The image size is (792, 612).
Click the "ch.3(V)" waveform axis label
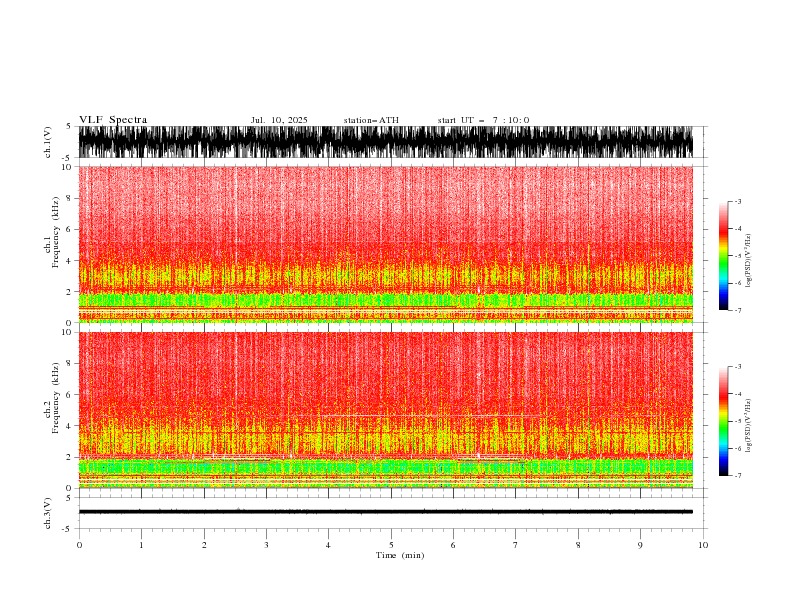point(48,513)
